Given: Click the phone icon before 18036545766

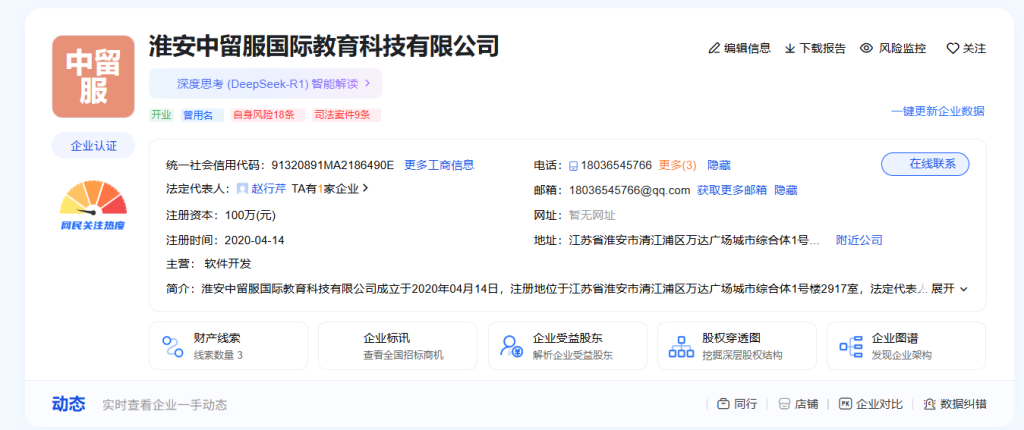Looking at the screenshot, I should point(573,165).
